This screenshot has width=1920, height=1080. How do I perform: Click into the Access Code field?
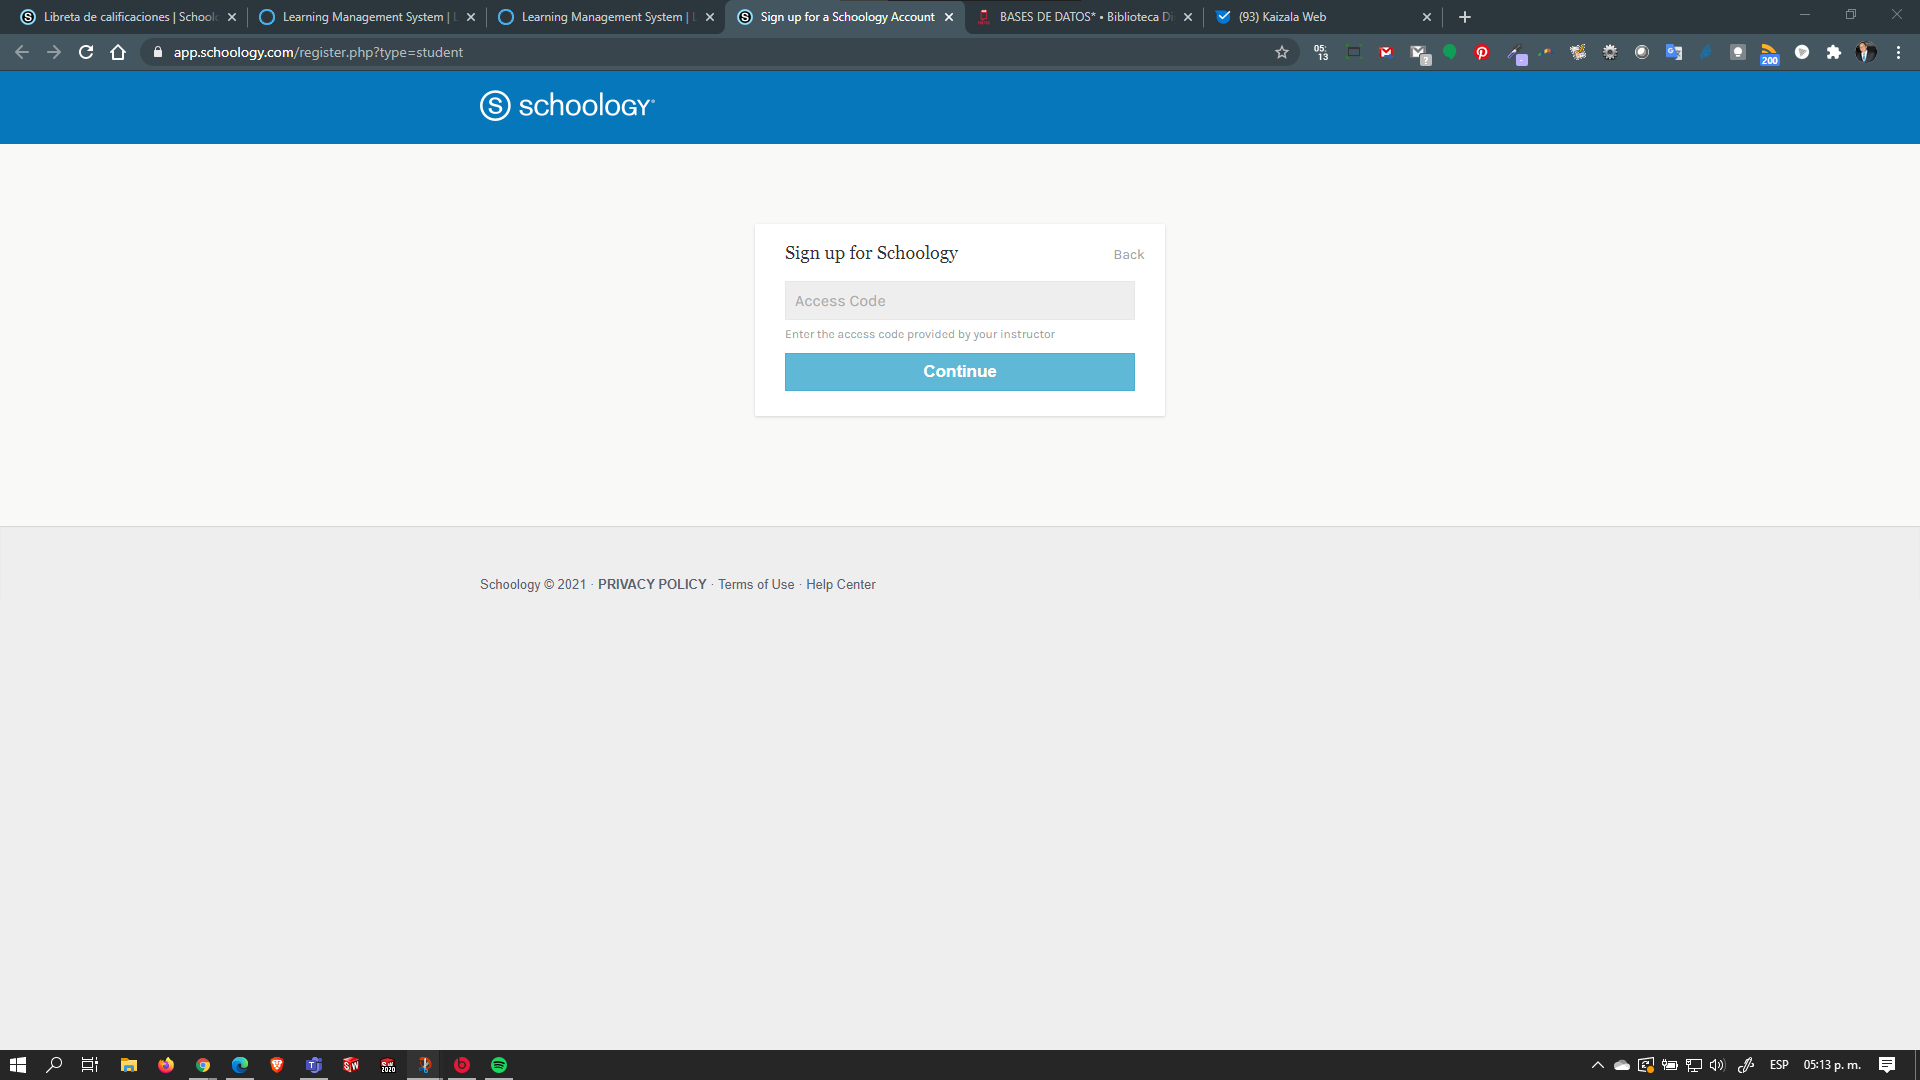959,301
